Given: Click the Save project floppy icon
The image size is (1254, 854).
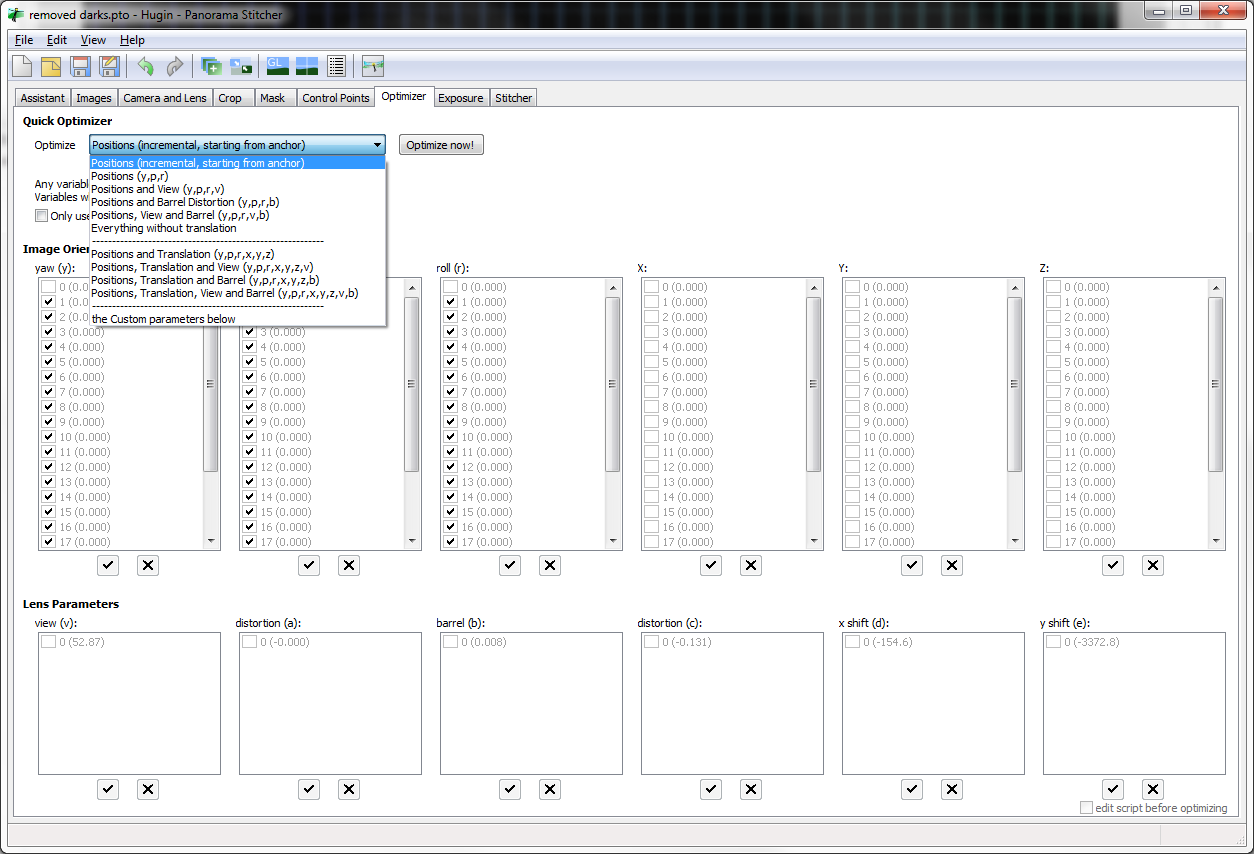Looking at the screenshot, I should click(80, 67).
